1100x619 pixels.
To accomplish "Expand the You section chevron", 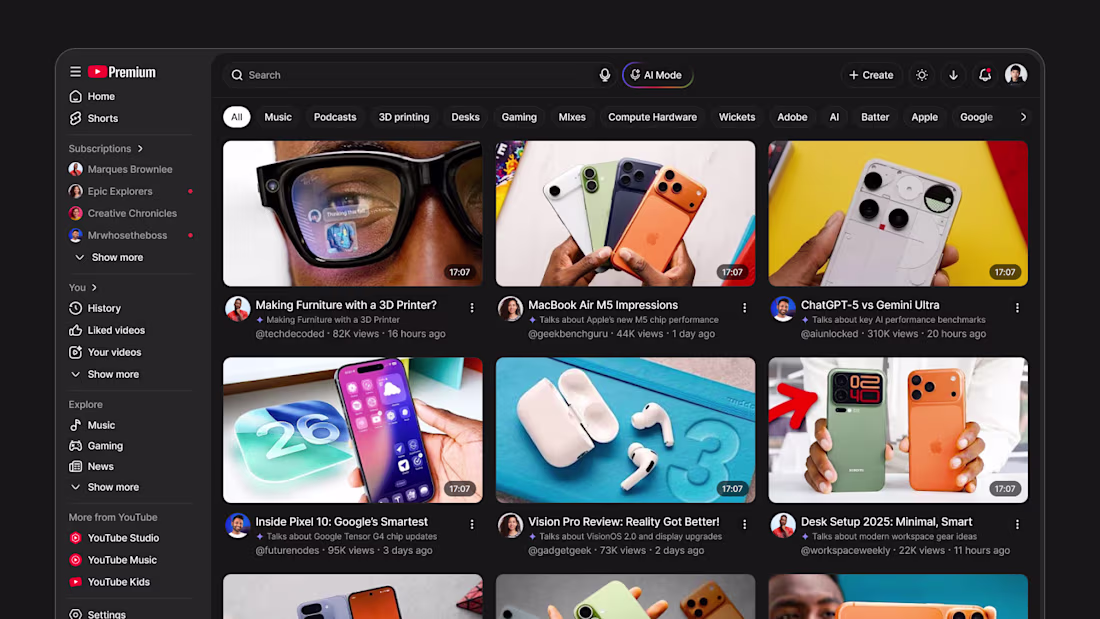I will pos(94,288).
